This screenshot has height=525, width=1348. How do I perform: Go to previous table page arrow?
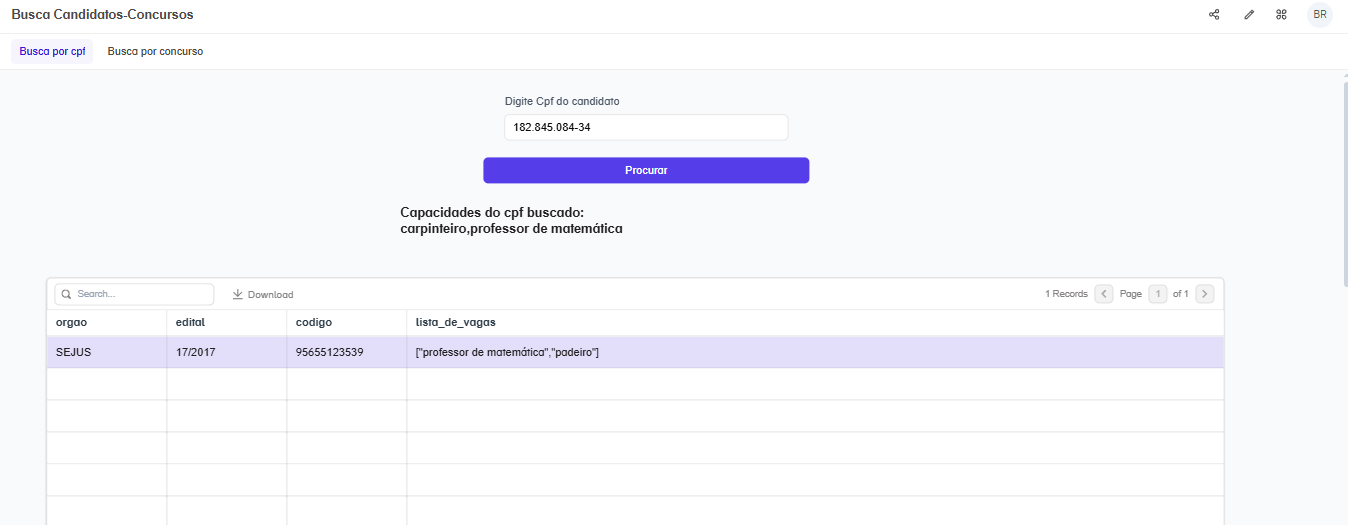[1104, 294]
